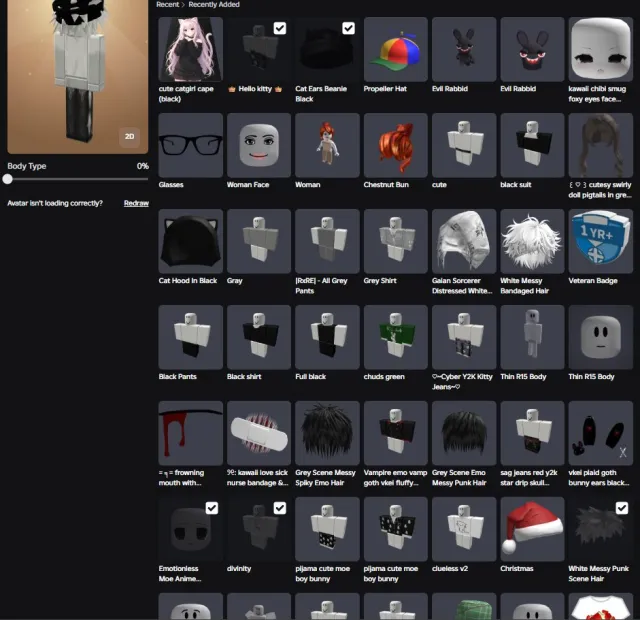Select the Vampire emo vamp goth shirt

[x=396, y=433]
